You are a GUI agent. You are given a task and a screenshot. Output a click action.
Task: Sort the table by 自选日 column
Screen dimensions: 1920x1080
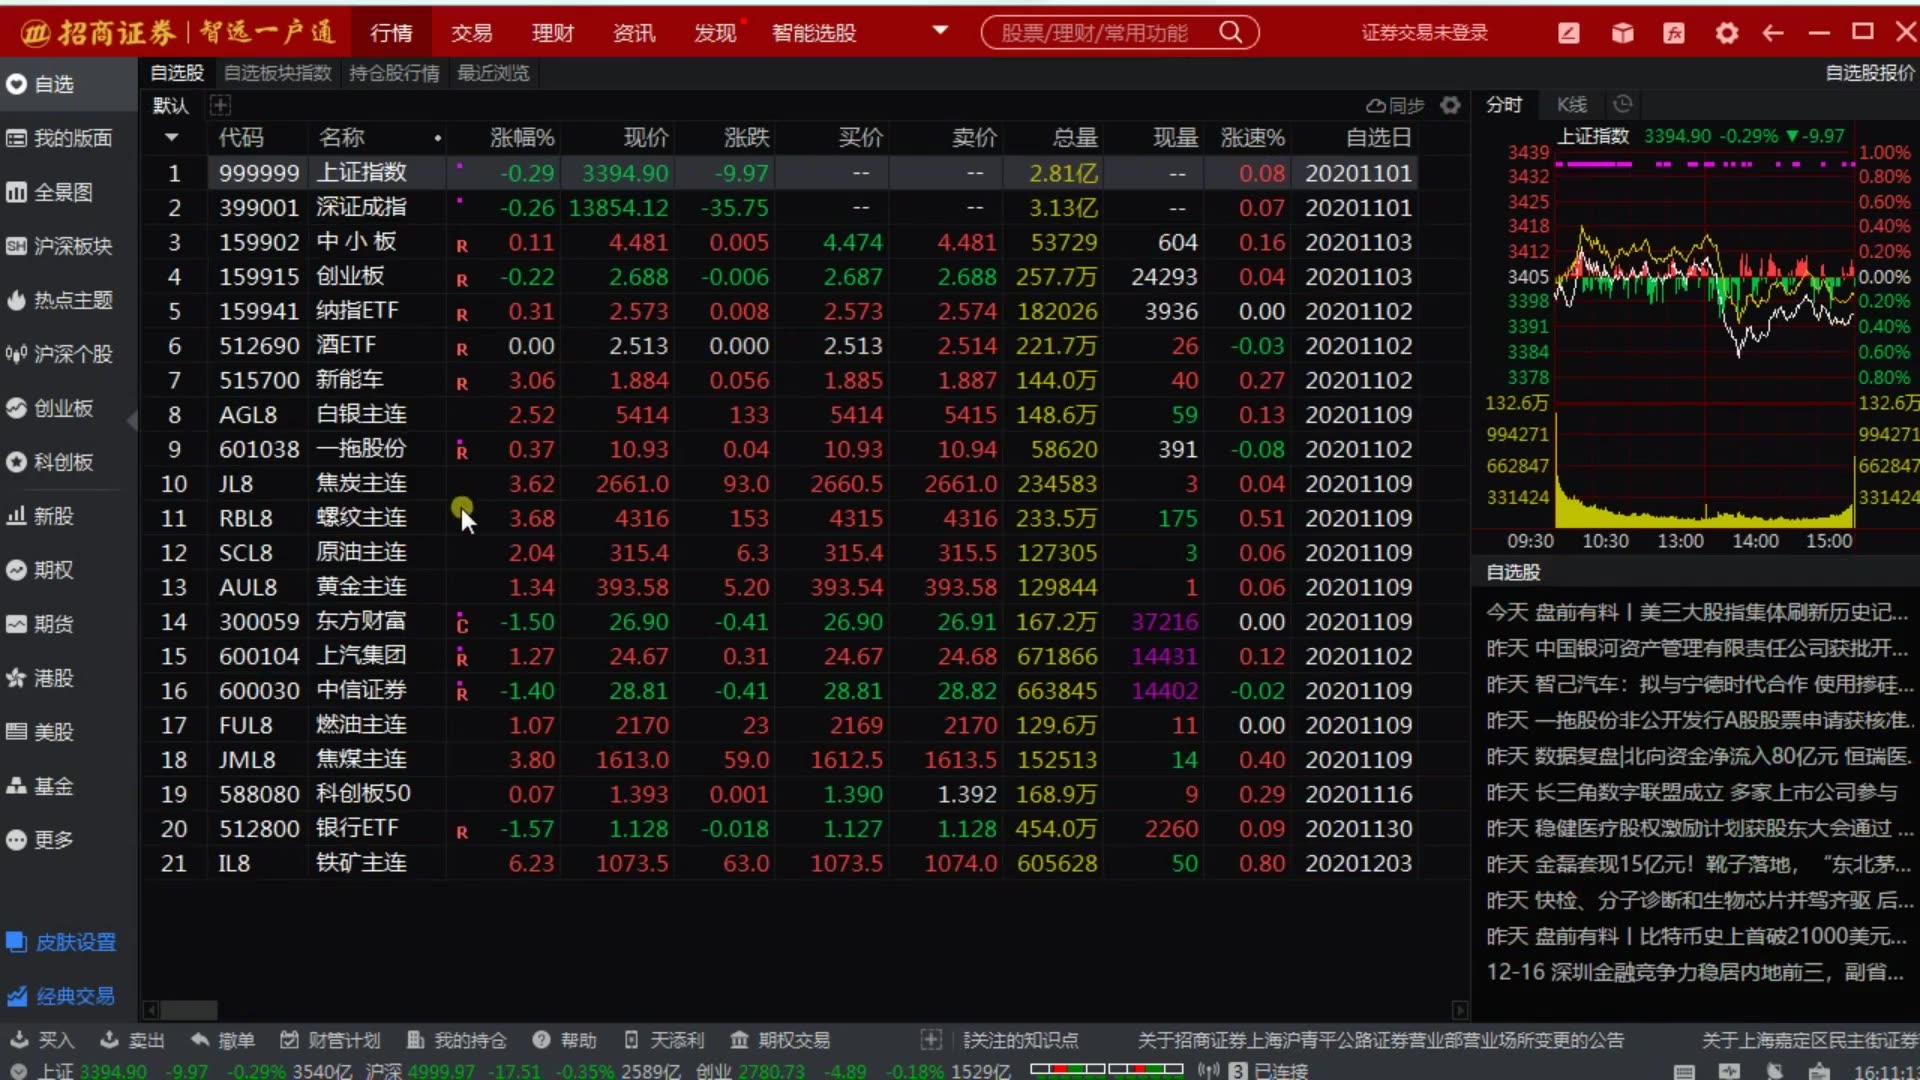click(x=1378, y=138)
